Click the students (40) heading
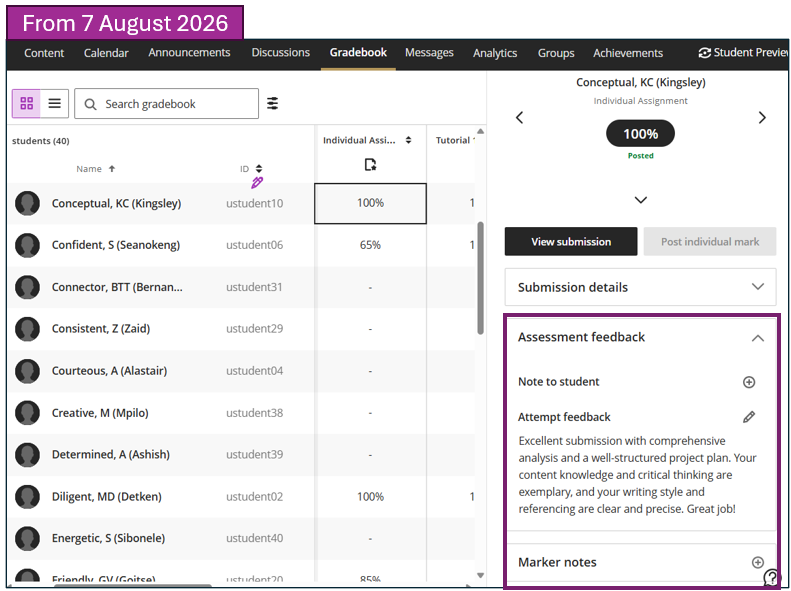This screenshot has height=591, width=791. (x=41, y=141)
